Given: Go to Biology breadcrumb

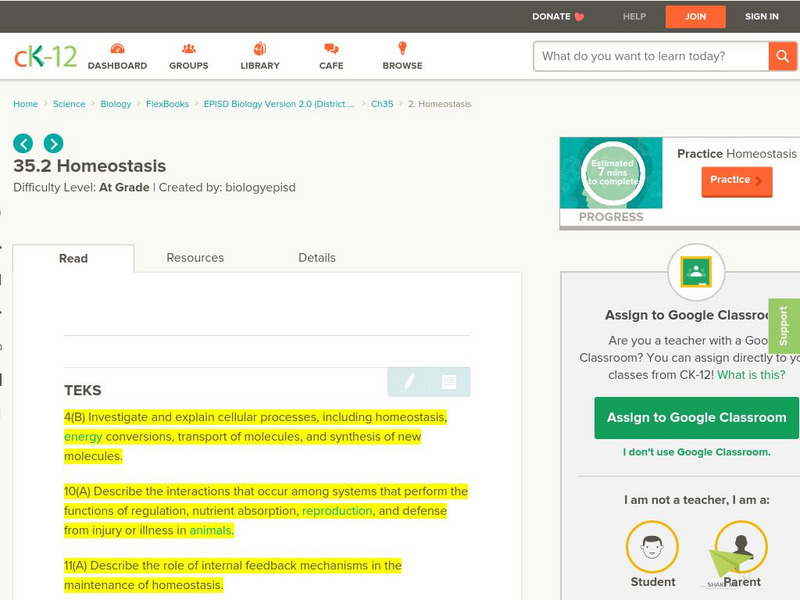Looking at the screenshot, I should [116, 104].
